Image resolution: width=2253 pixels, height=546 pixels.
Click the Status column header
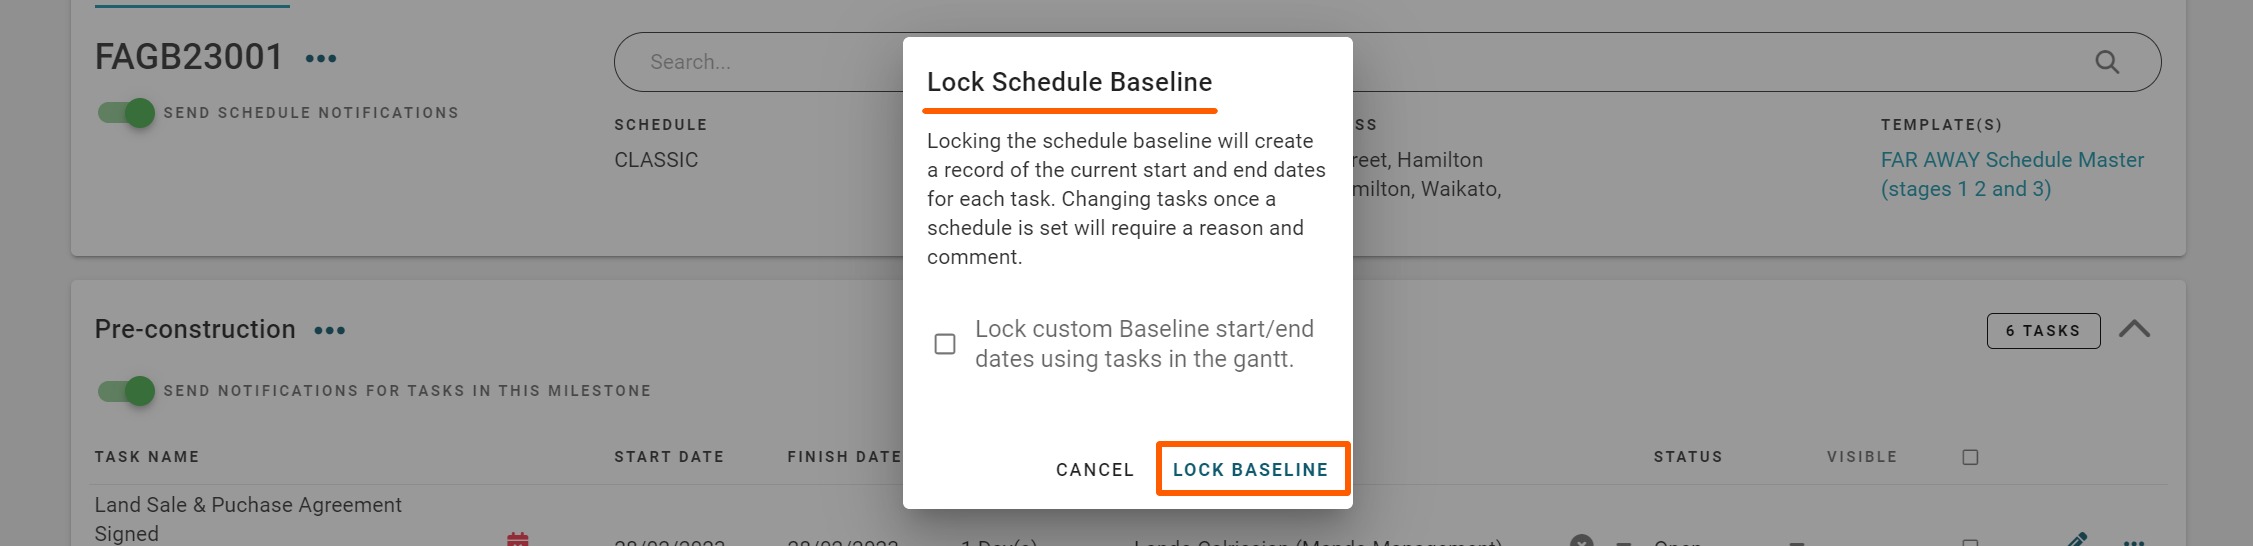1688,457
